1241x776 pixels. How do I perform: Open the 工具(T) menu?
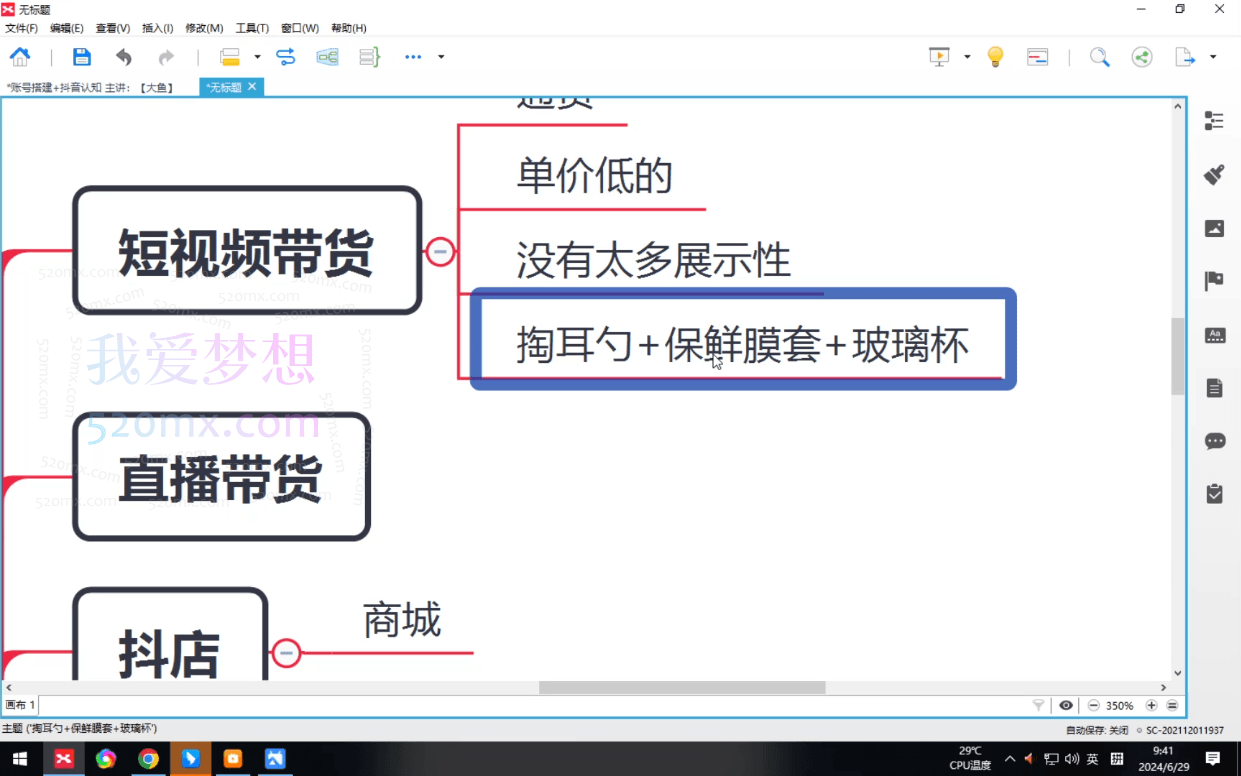252,28
